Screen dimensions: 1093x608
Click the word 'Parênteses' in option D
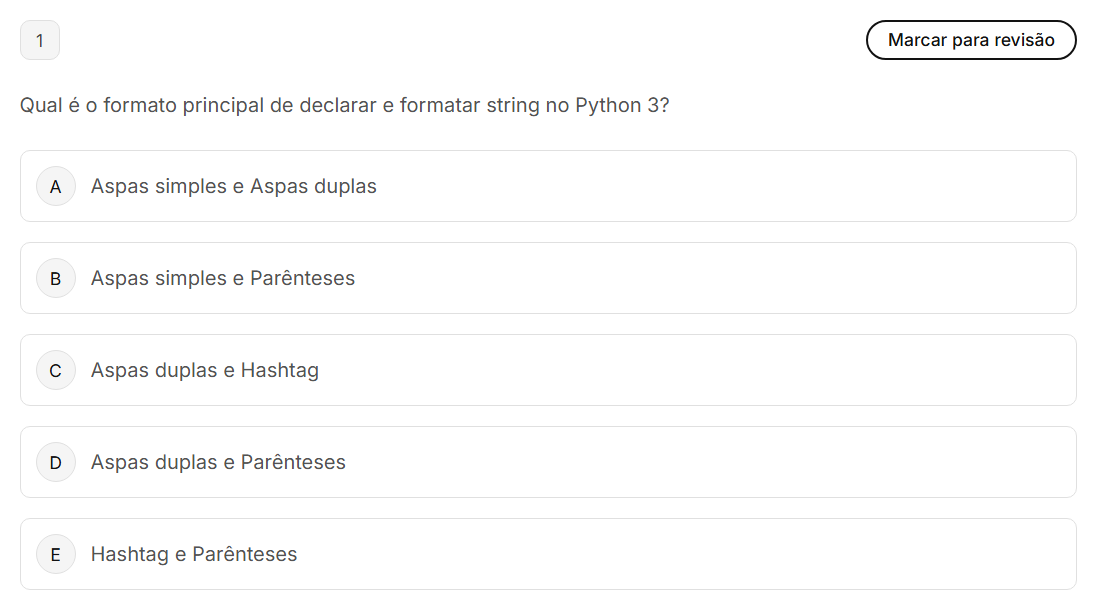[x=293, y=462]
